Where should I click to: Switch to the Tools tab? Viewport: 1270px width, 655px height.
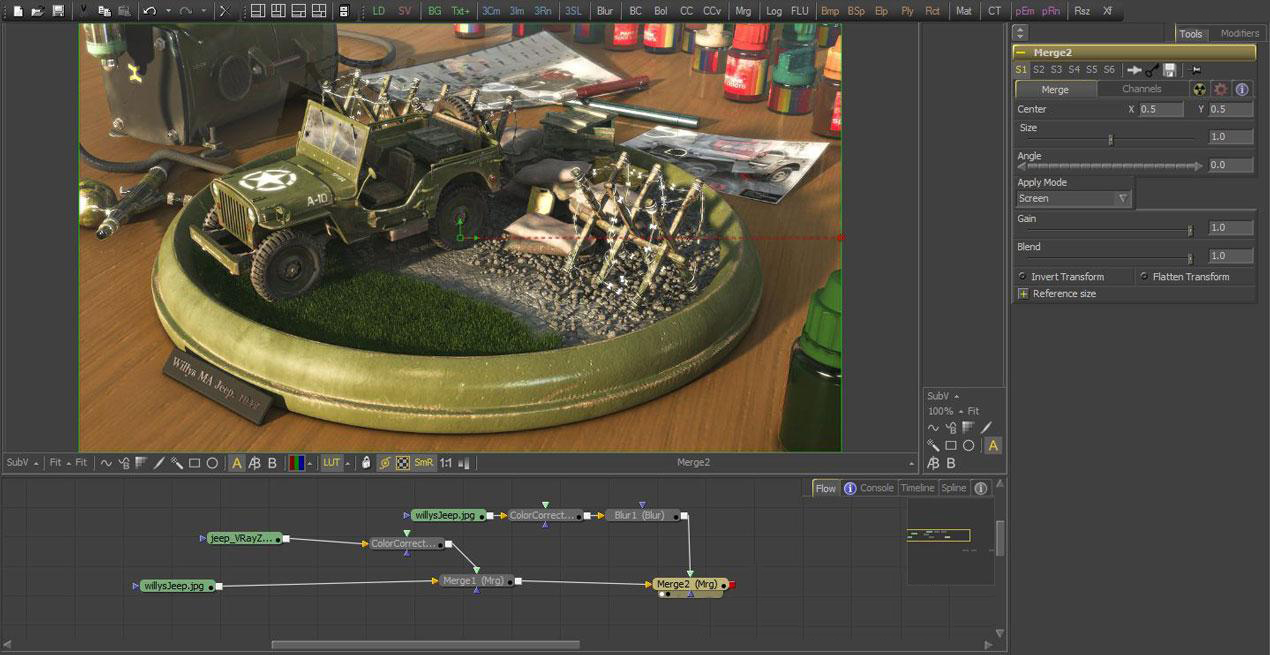click(x=1190, y=33)
